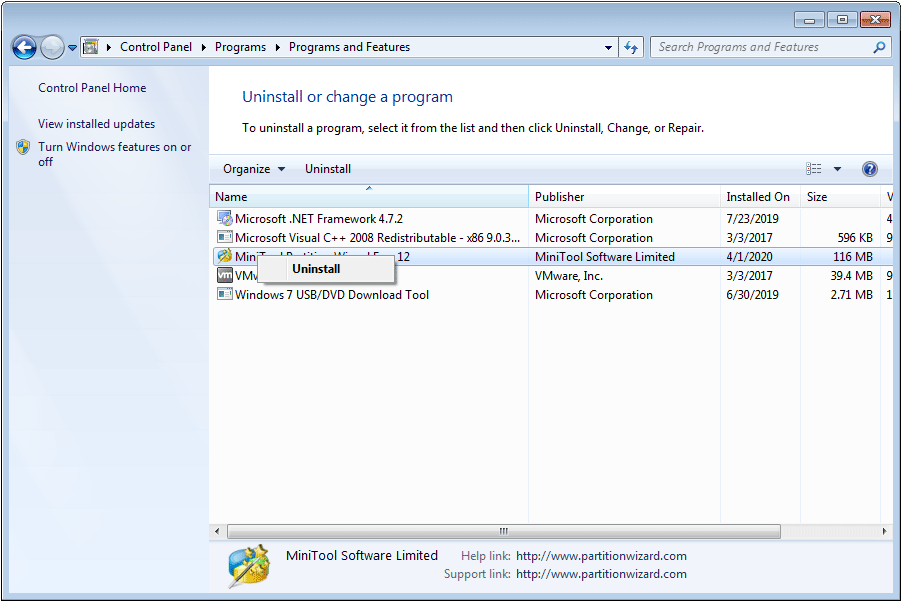Click the 116 MB size cell
902x602 pixels.
point(853,257)
